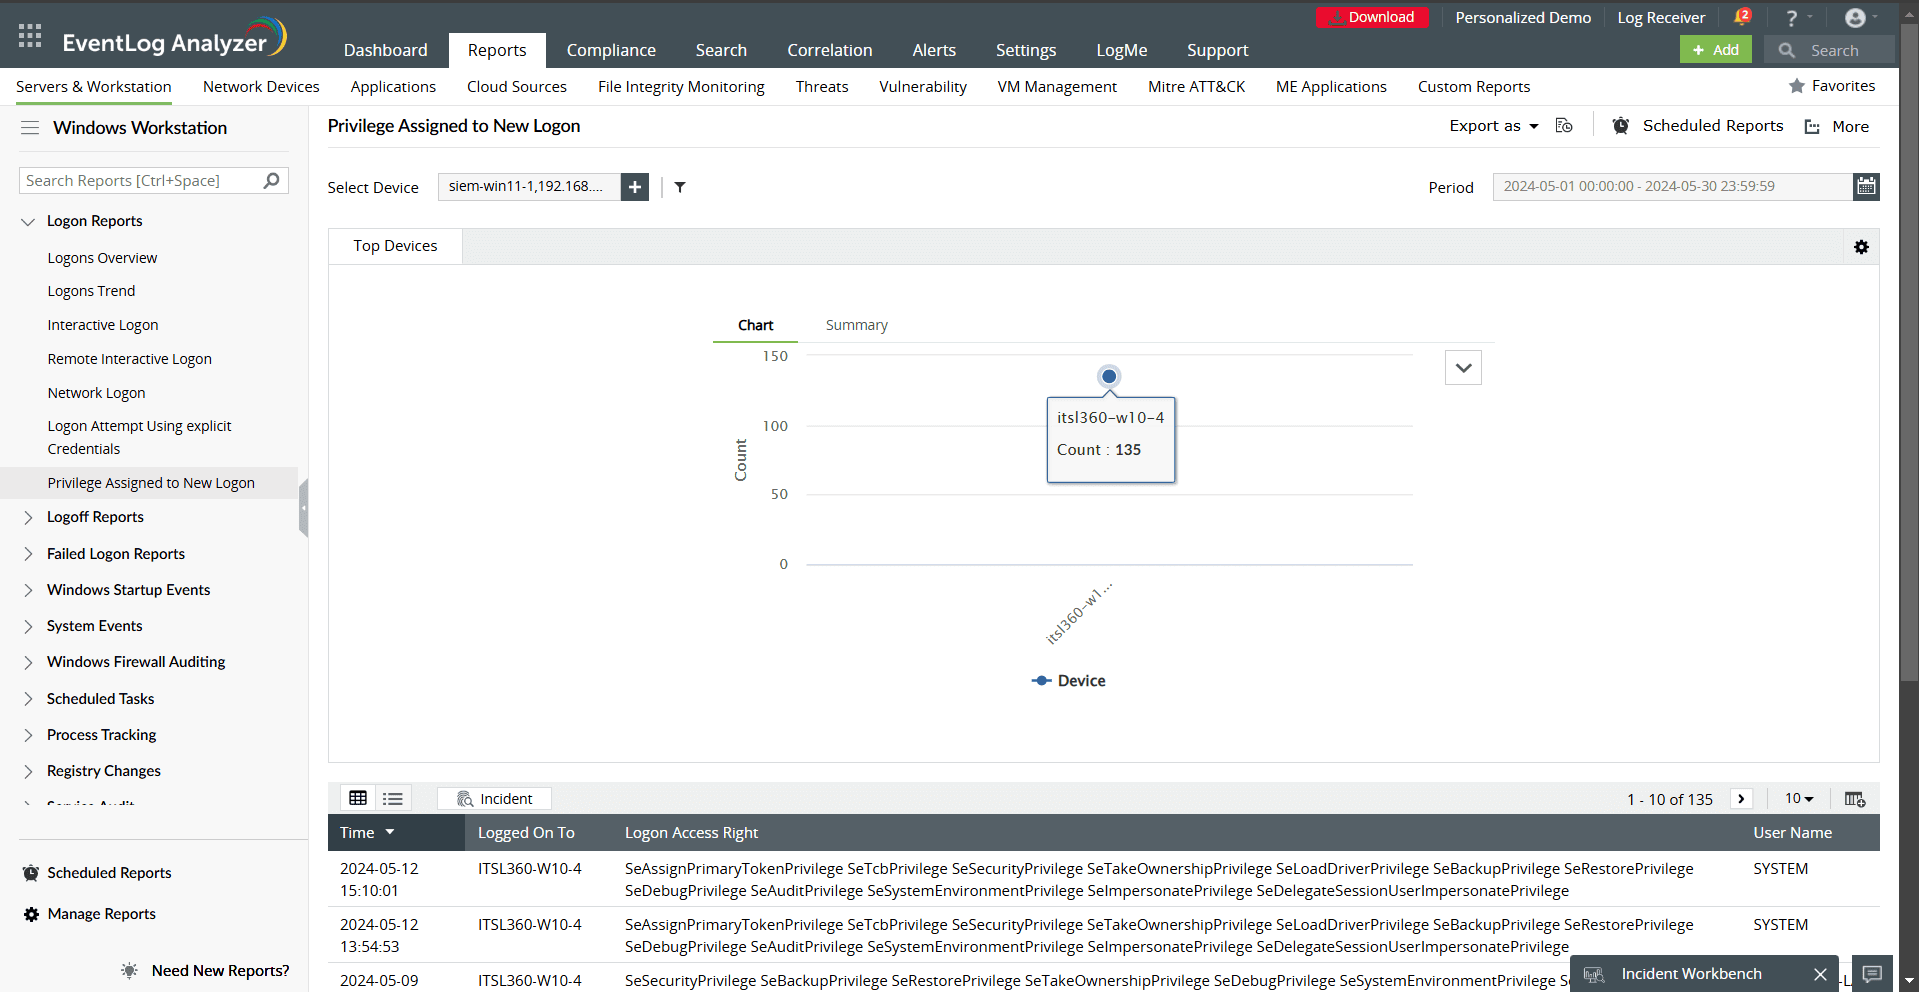Open the device filter funnel icon
Screen dimensions: 1919x992
point(680,187)
